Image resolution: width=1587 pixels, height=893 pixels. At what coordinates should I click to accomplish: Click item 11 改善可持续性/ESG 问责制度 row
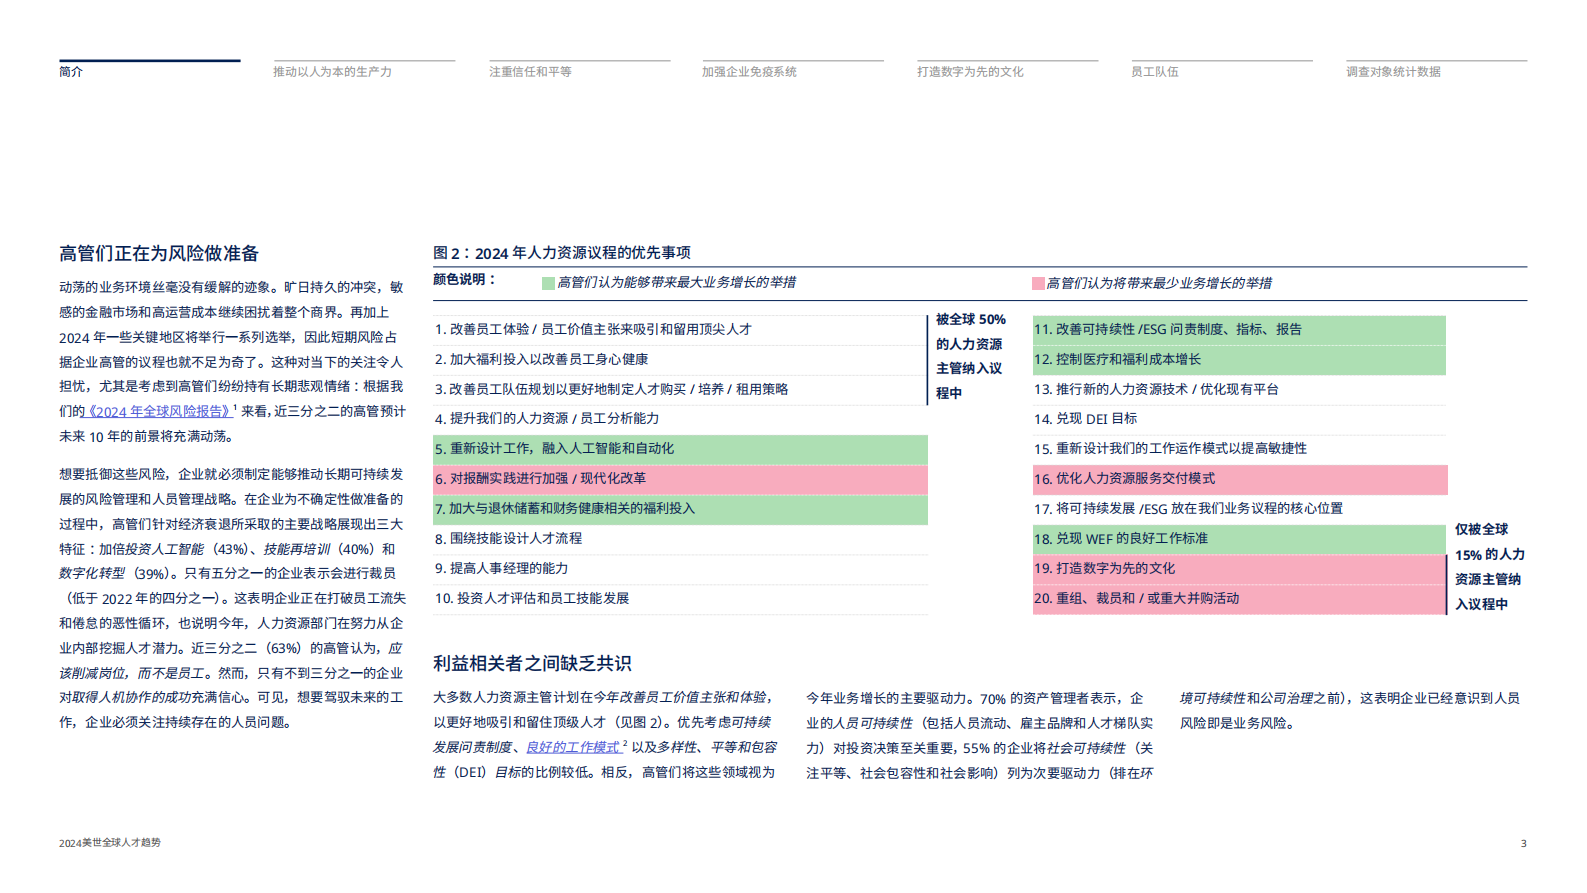pos(1167,329)
